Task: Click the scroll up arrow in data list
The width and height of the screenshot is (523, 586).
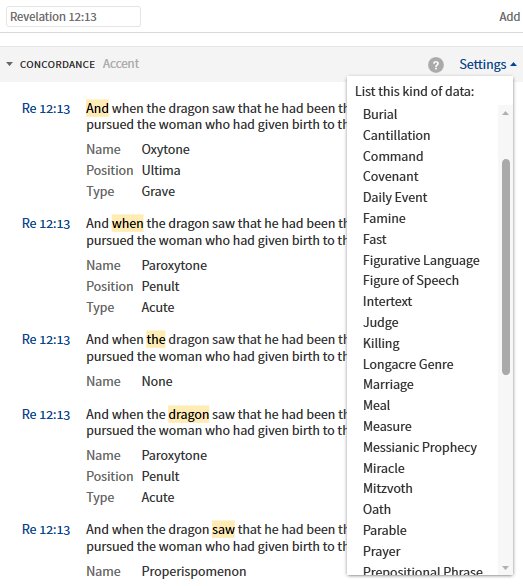Action: point(505,113)
